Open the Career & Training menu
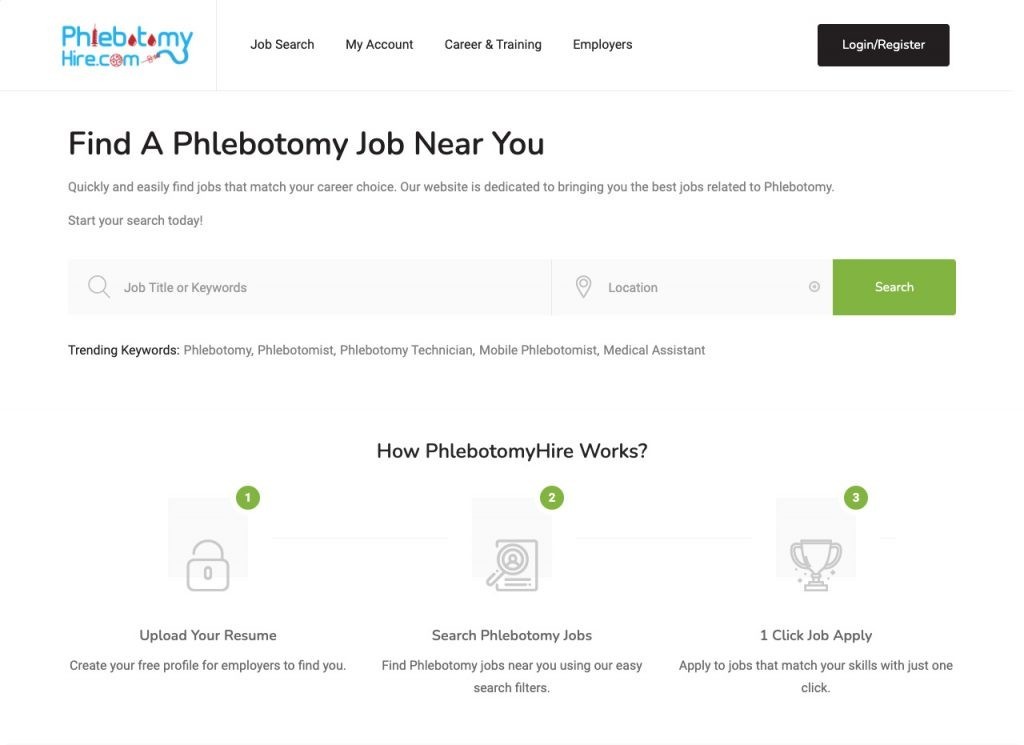1024x745 pixels. click(x=493, y=44)
